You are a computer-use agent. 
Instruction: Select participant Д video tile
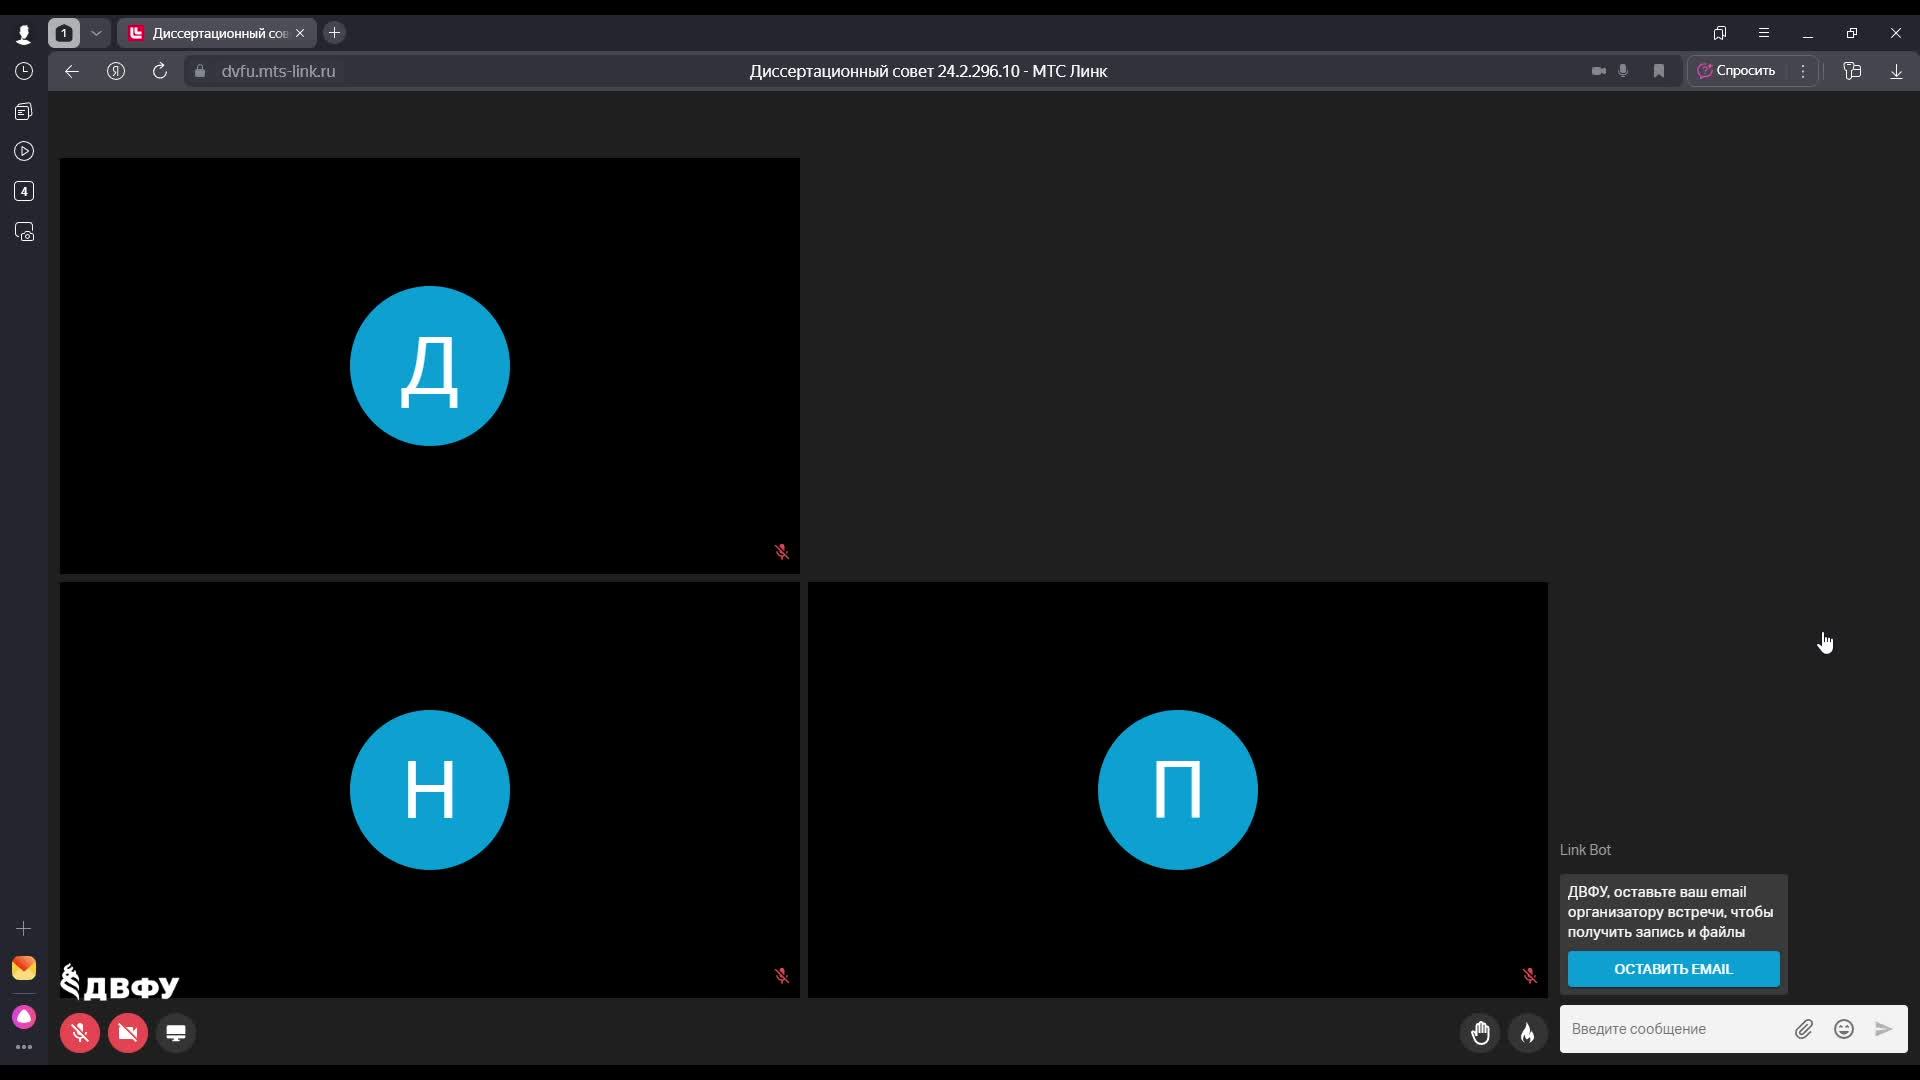(x=430, y=366)
